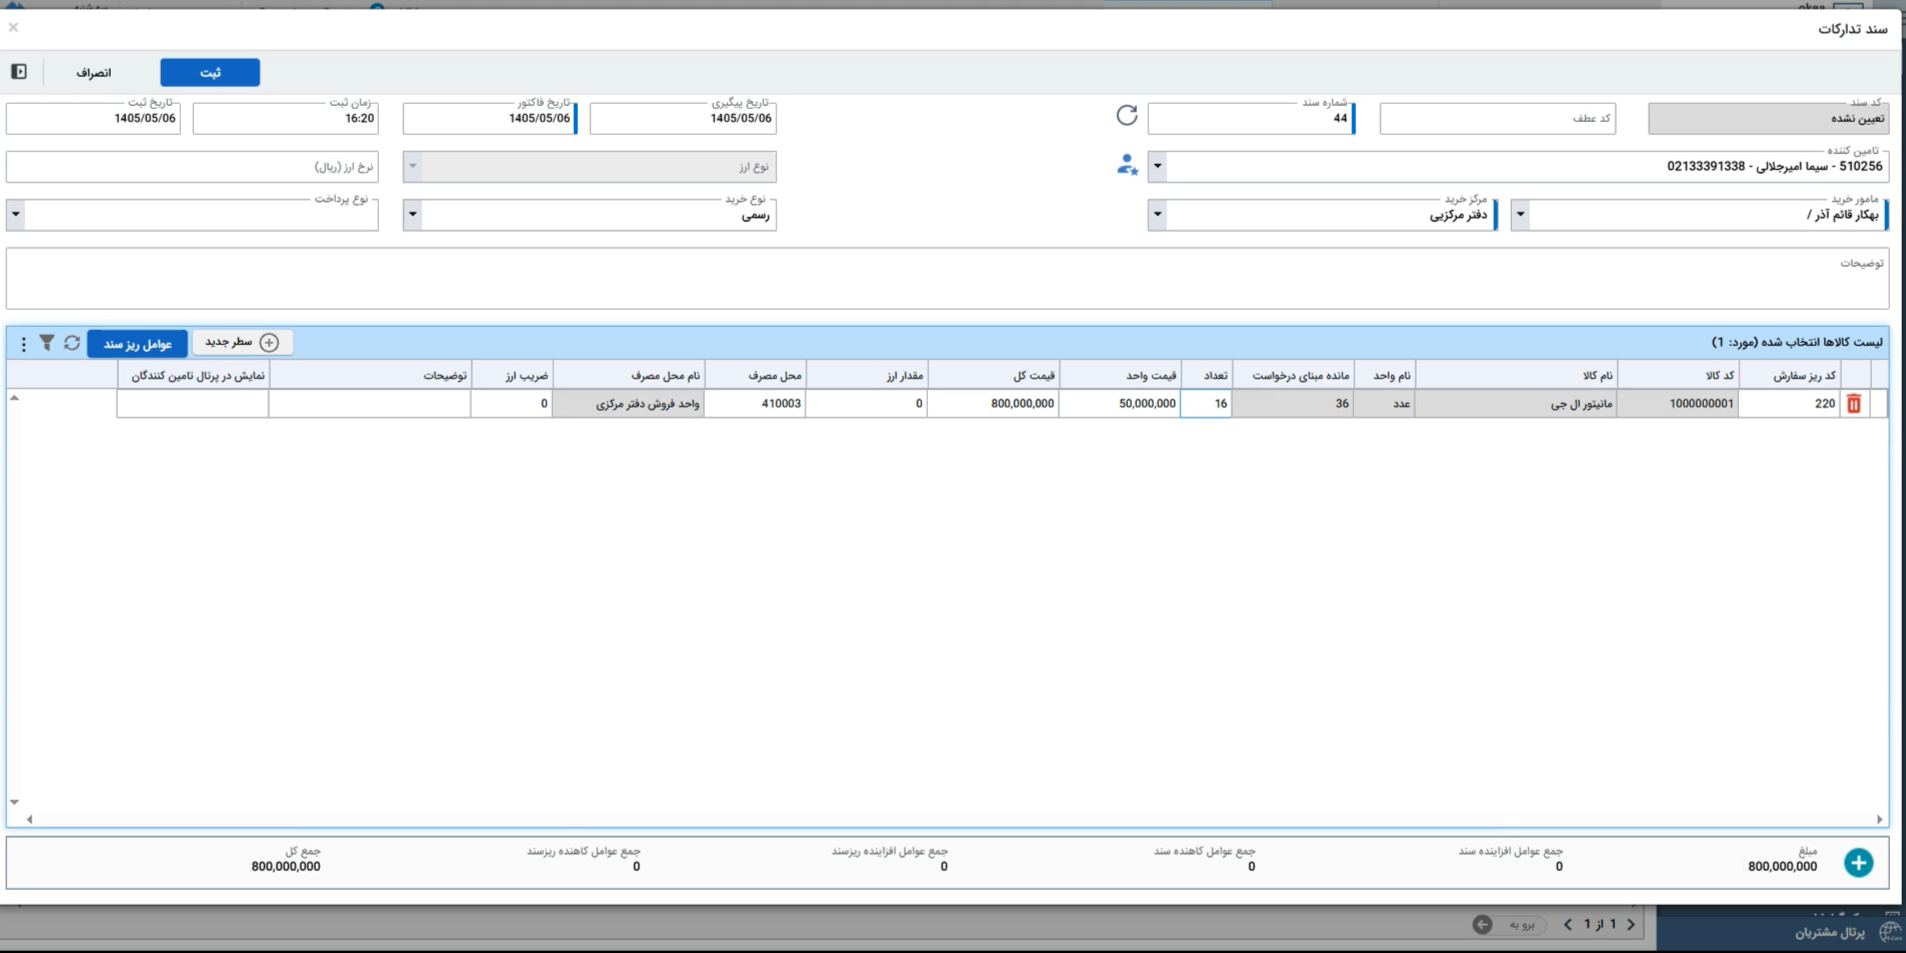
Task: Click the واحد فروش دفتر مرکزی cell
Action: (628, 403)
